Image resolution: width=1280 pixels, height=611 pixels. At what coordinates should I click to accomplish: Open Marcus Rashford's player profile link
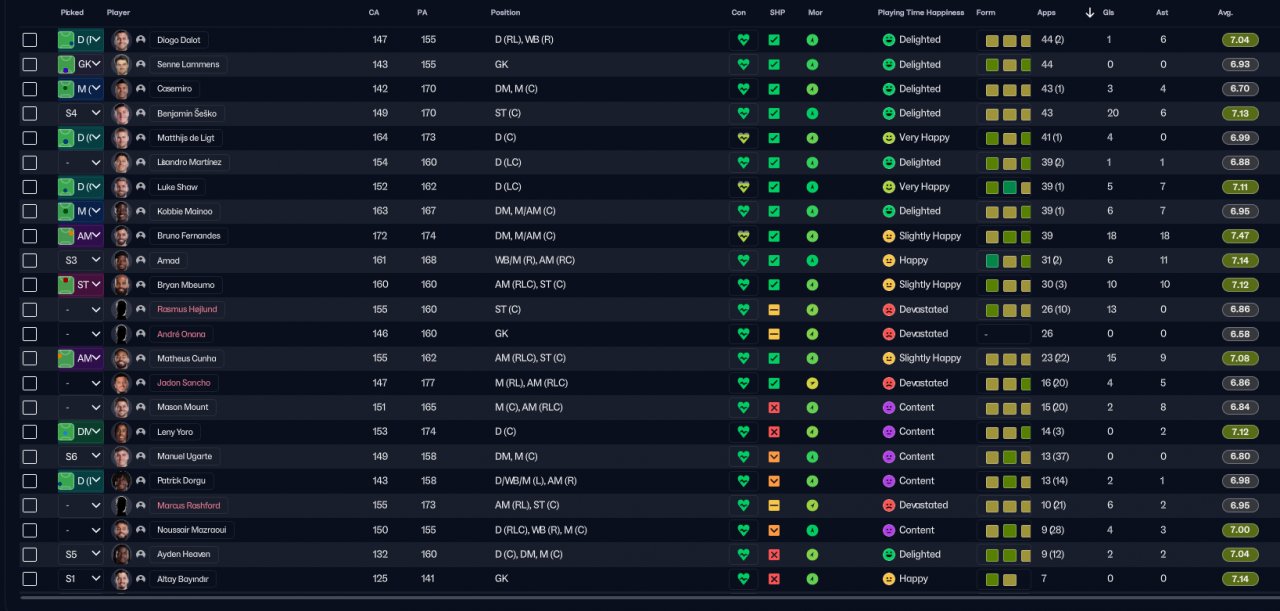point(189,505)
